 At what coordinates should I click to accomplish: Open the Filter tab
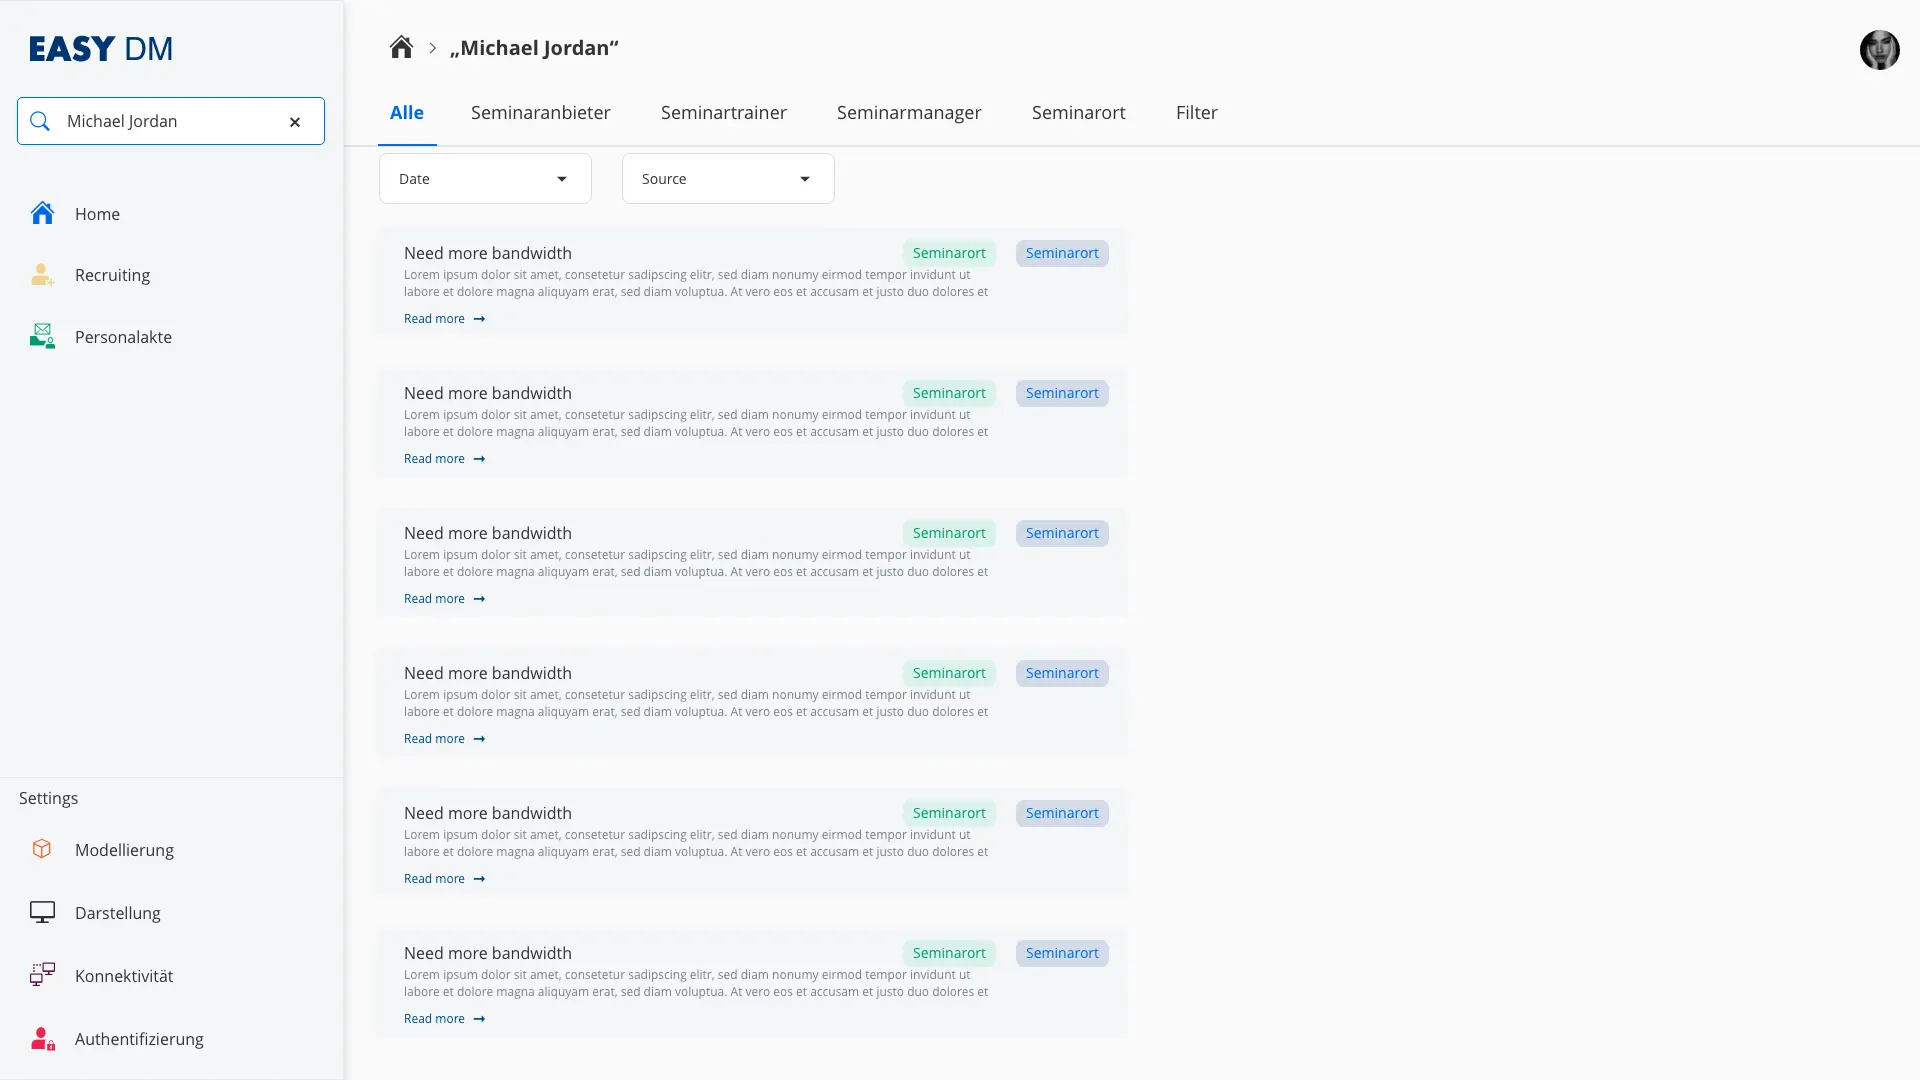pyautogui.click(x=1196, y=113)
